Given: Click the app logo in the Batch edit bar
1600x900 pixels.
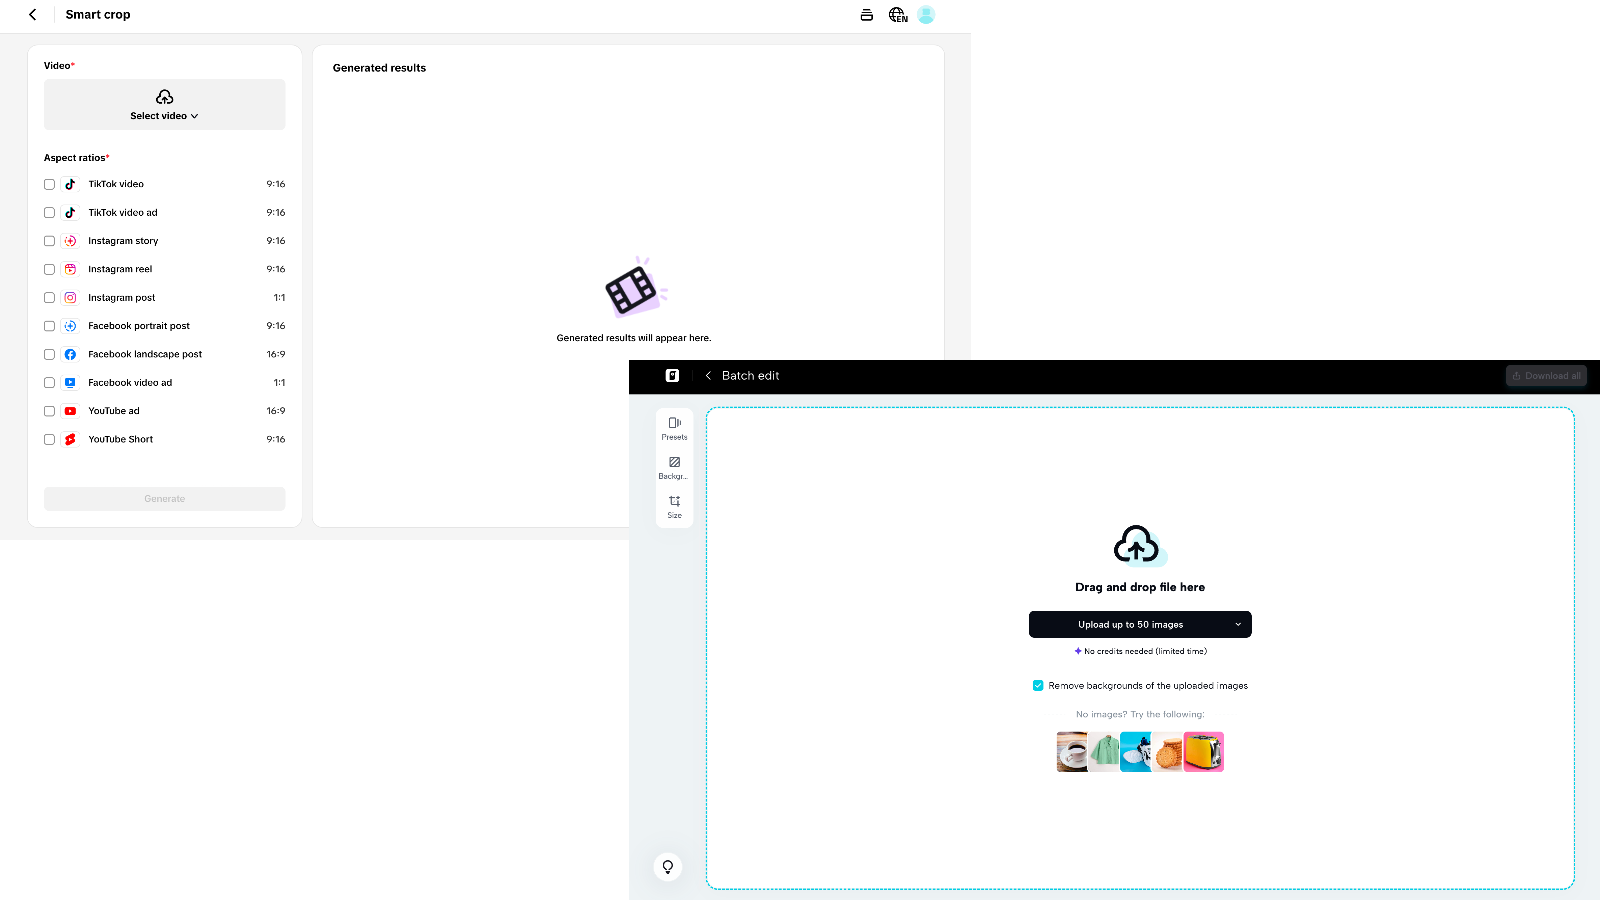Looking at the screenshot, I should 672,375.
